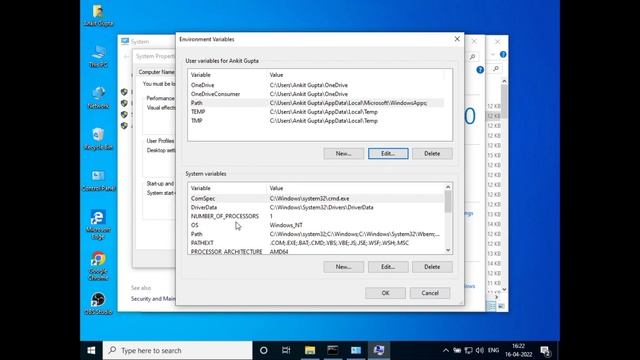This screenshot has height=360, width=640.
Task: Select the This PC desktop icon
Action: click(98, 56)
